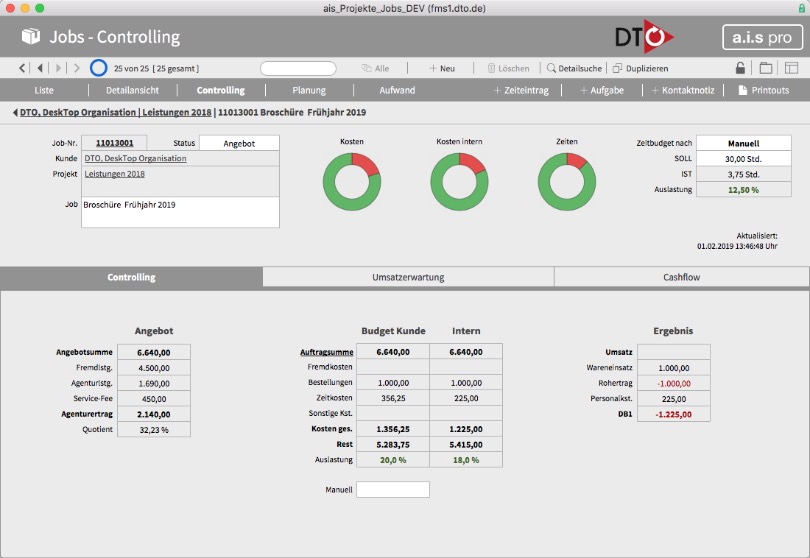Click Intern Zeitkosten 225,00
The width and height of the screenshot is (810, 558).
click(466, 398)
